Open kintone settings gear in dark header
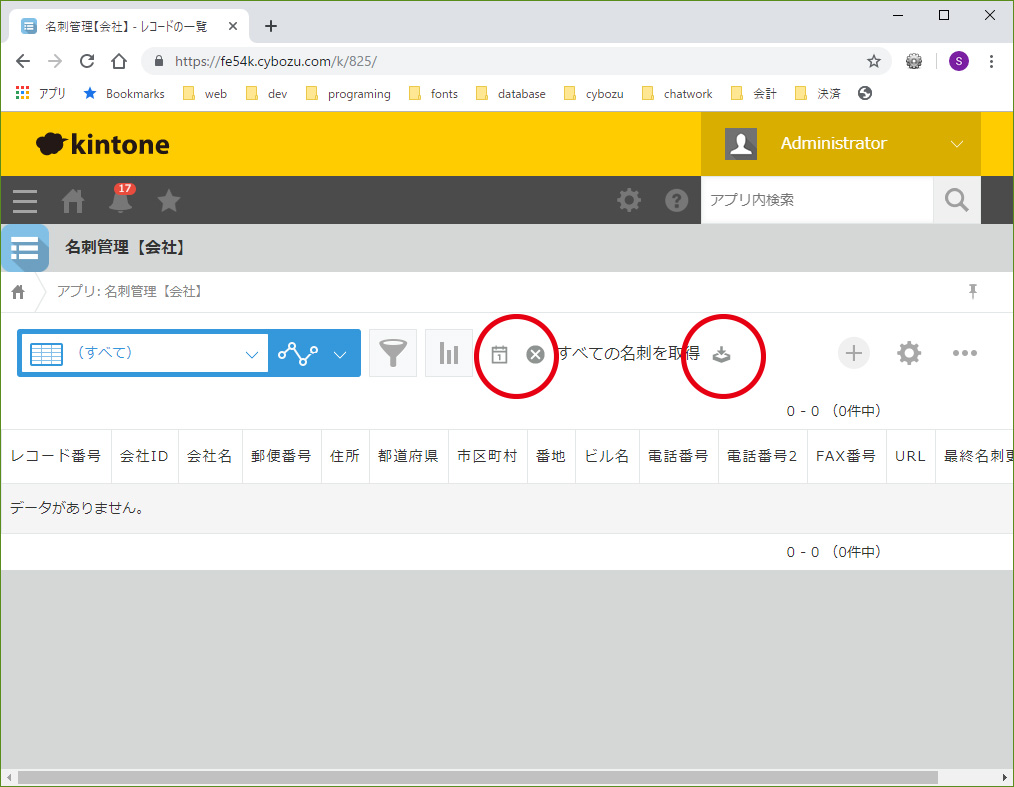Viewport: 1014px width, 787px height. coord(629,200)
